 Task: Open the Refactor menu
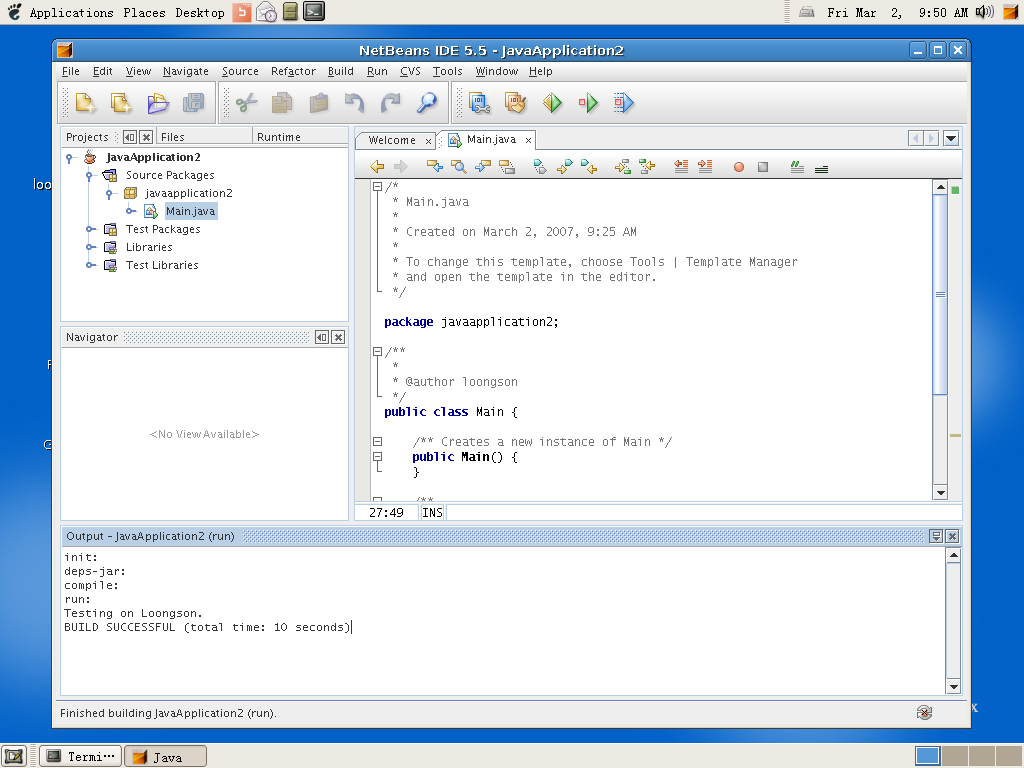coord(293,71)
